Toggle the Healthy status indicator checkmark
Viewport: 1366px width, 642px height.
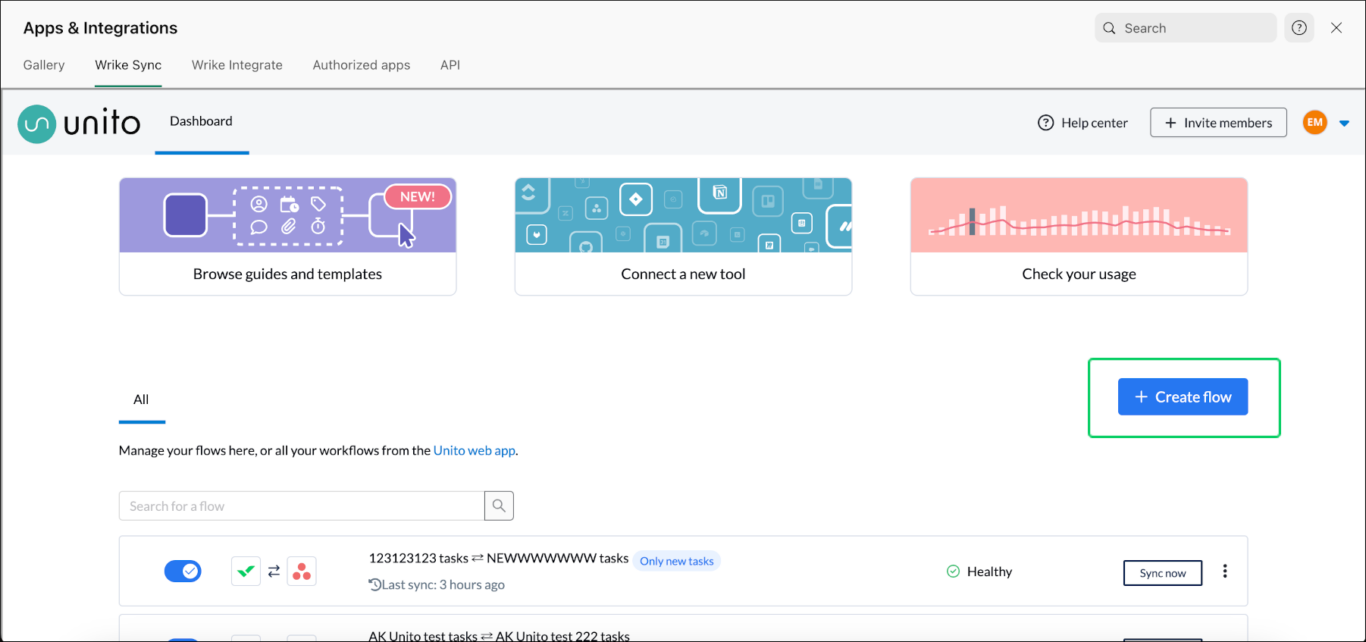[x=952, y=571]
